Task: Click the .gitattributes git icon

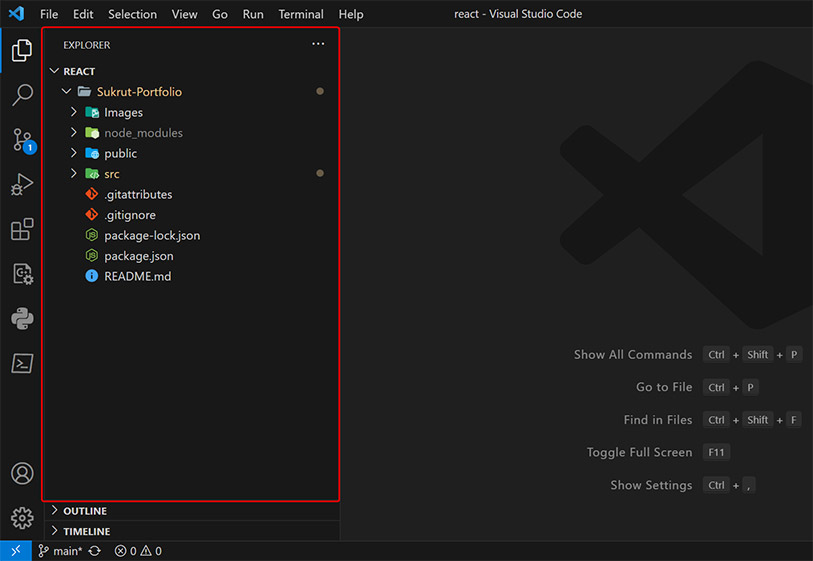Action: [92, 194]
